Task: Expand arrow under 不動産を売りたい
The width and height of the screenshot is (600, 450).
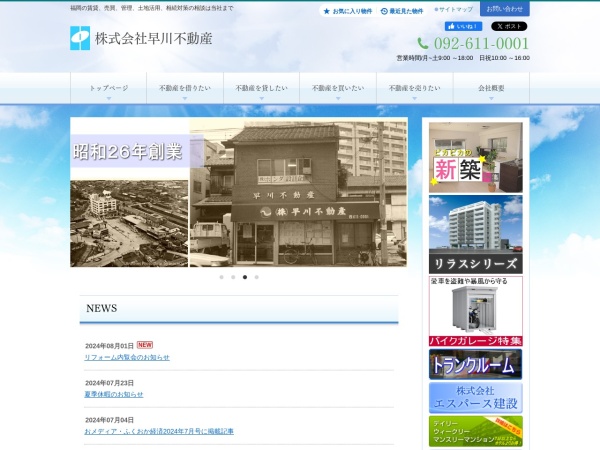Action: pos(414,99)
